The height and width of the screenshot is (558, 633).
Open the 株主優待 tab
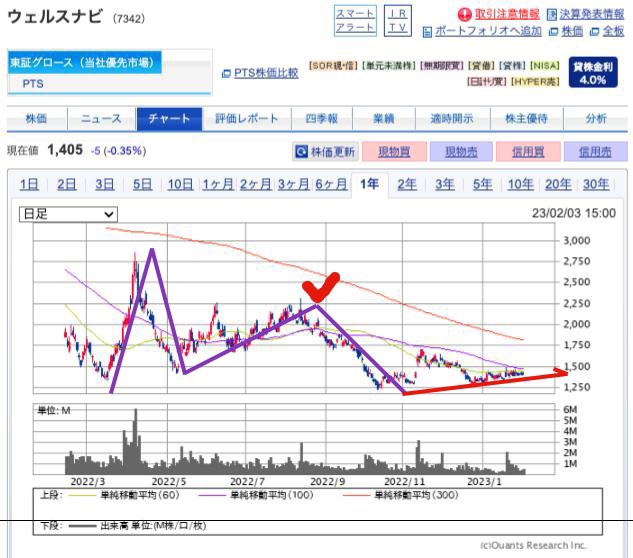(526, 119)
